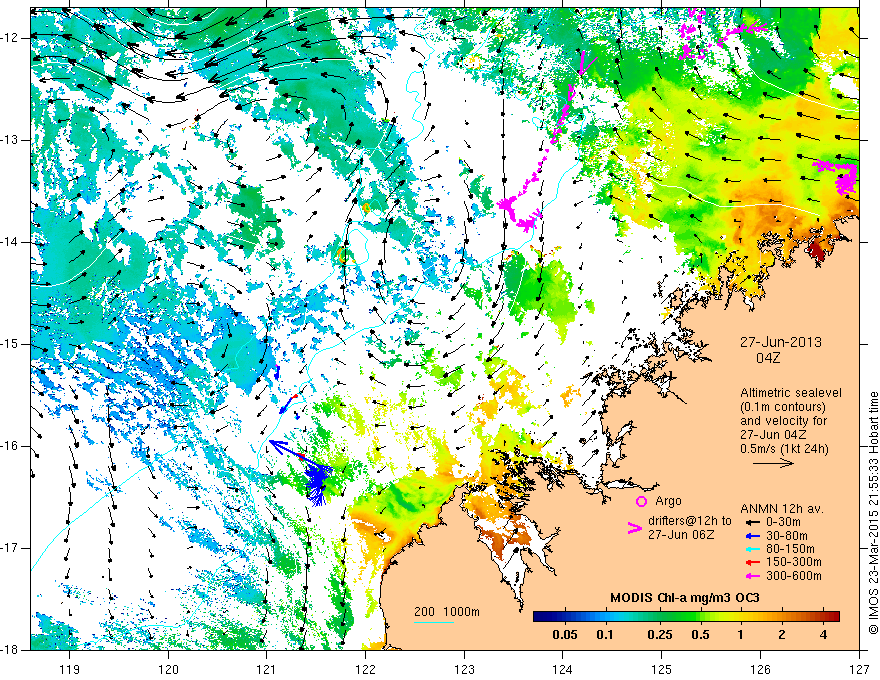
Task: Click longitude axis label 127
Action: [x=859, y=670]
